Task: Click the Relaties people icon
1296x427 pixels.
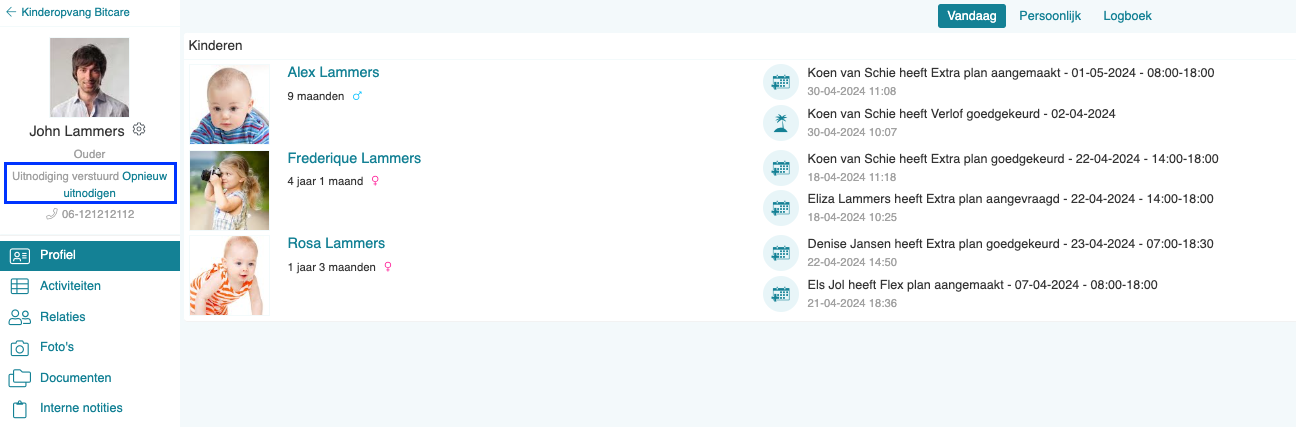Action: pyautogui.click(x=20, y=317)
